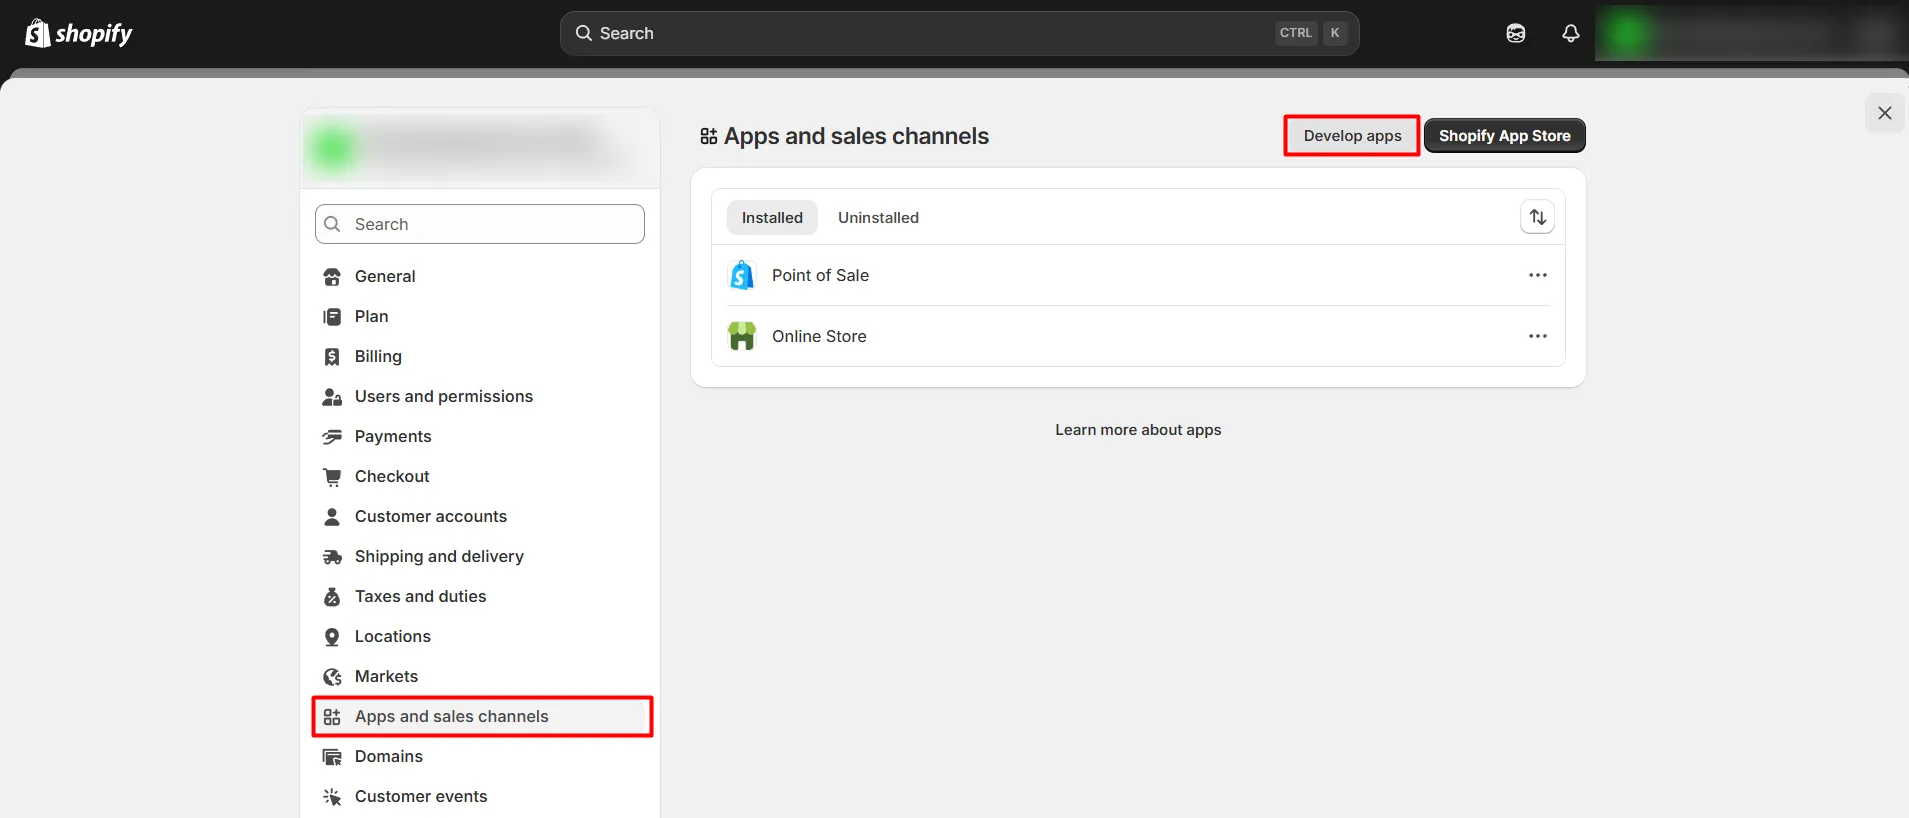The width and height of the screenshot is (1909, 818).
Task: Switch to the Uninstalled tab
Action: (878, 217)
